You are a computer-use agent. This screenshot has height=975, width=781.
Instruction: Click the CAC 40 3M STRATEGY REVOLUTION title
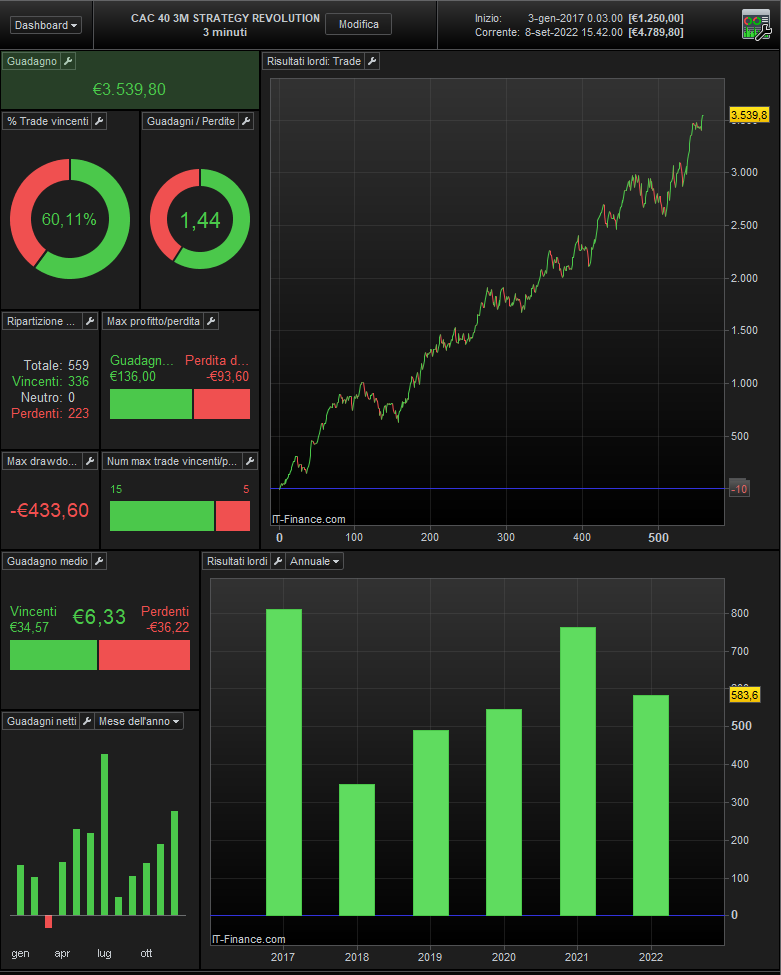[225, 18]
